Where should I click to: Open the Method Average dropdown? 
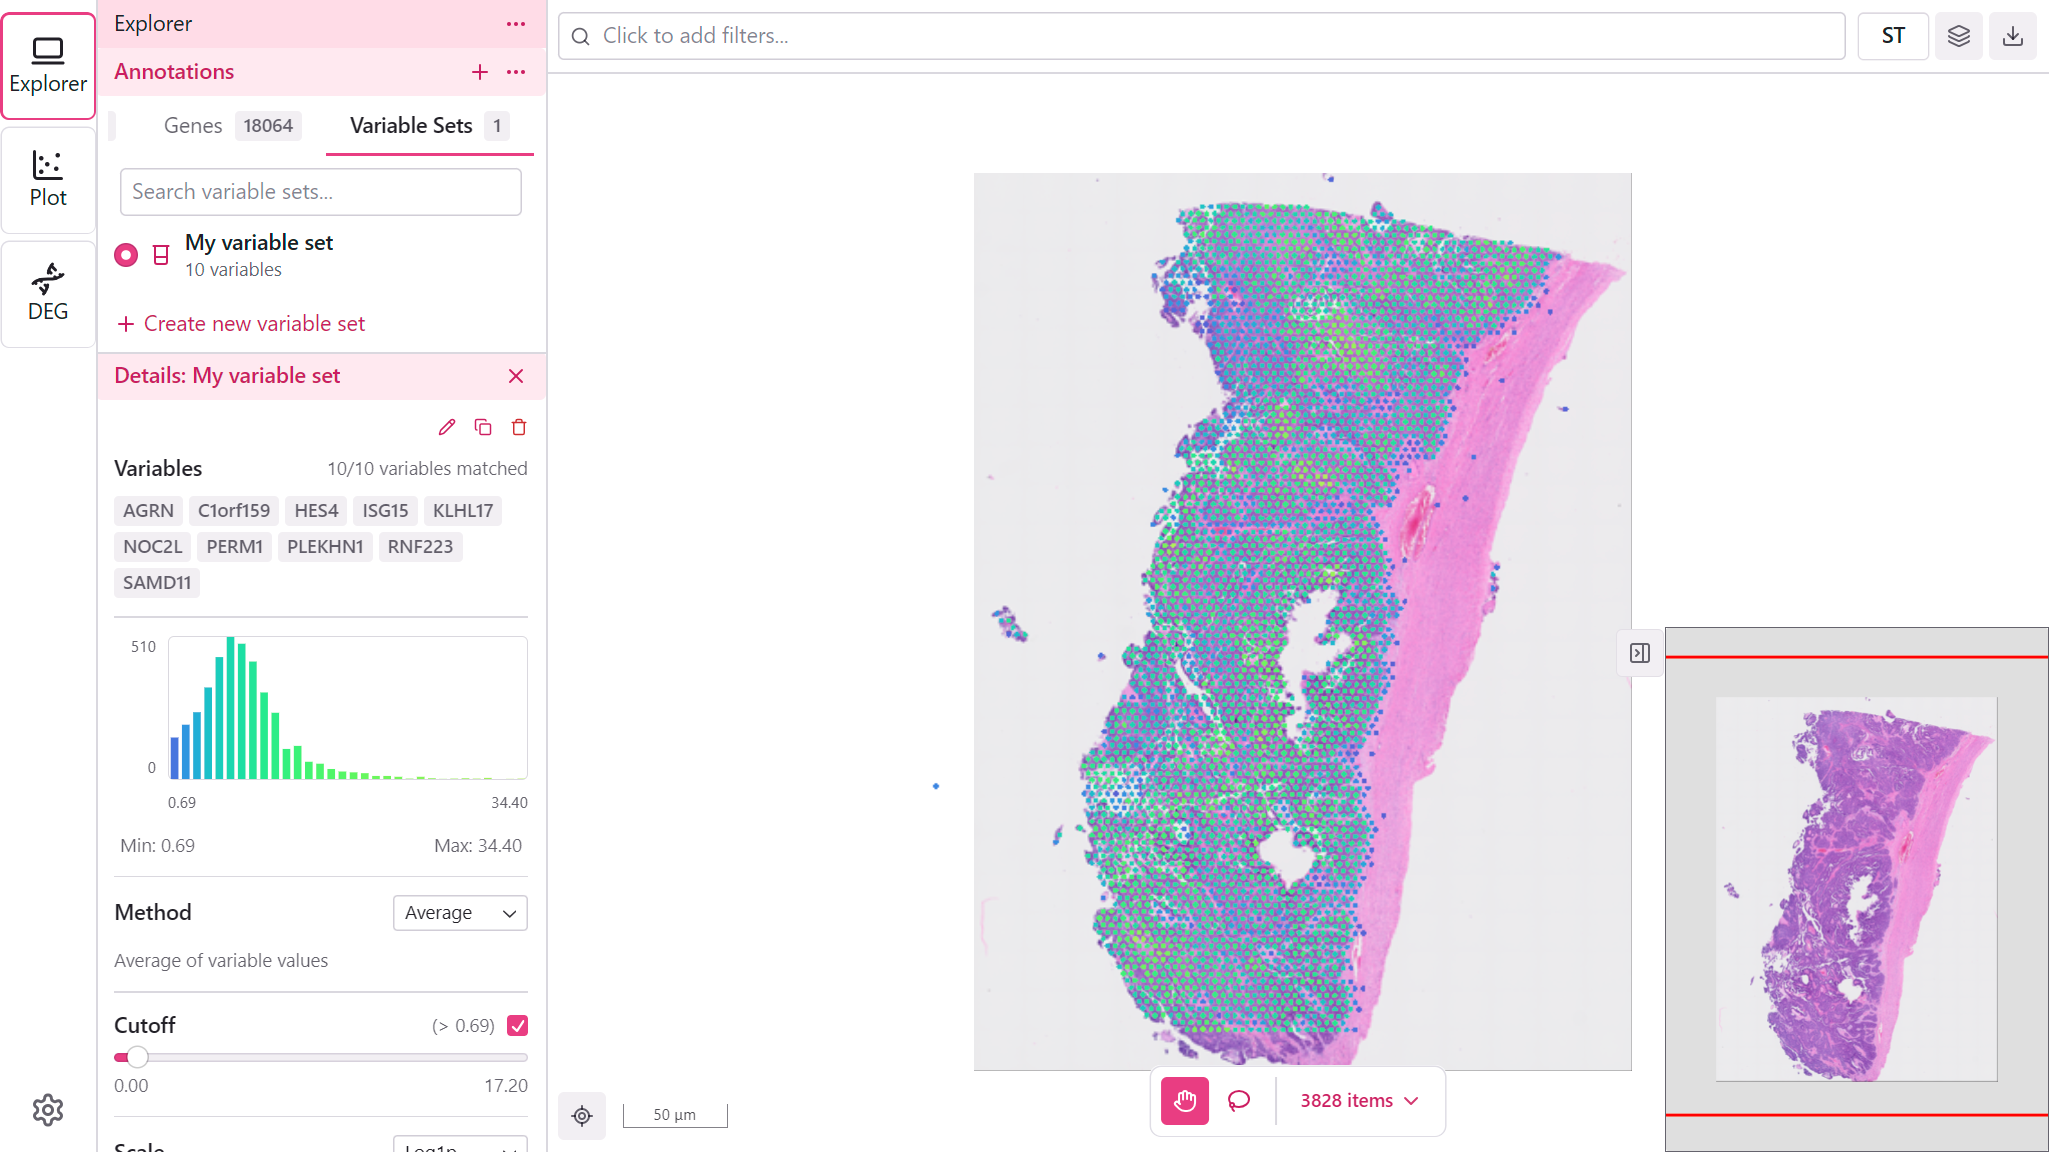coord(460,913)
